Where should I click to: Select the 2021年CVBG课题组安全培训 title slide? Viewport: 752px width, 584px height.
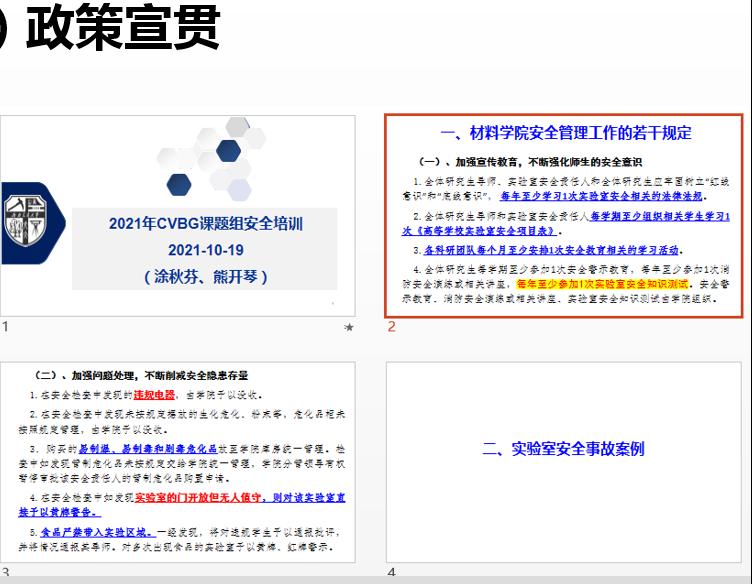(178, 215)
